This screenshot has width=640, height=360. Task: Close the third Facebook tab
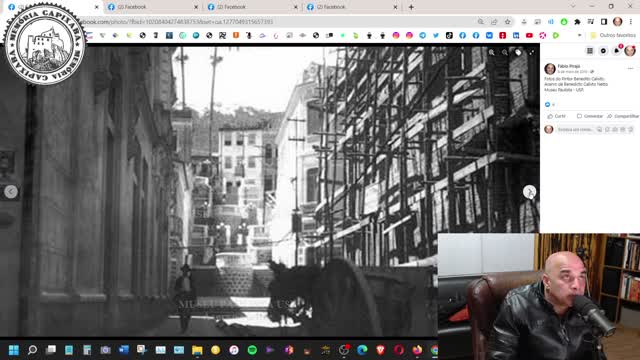click(x=296, y=7)
